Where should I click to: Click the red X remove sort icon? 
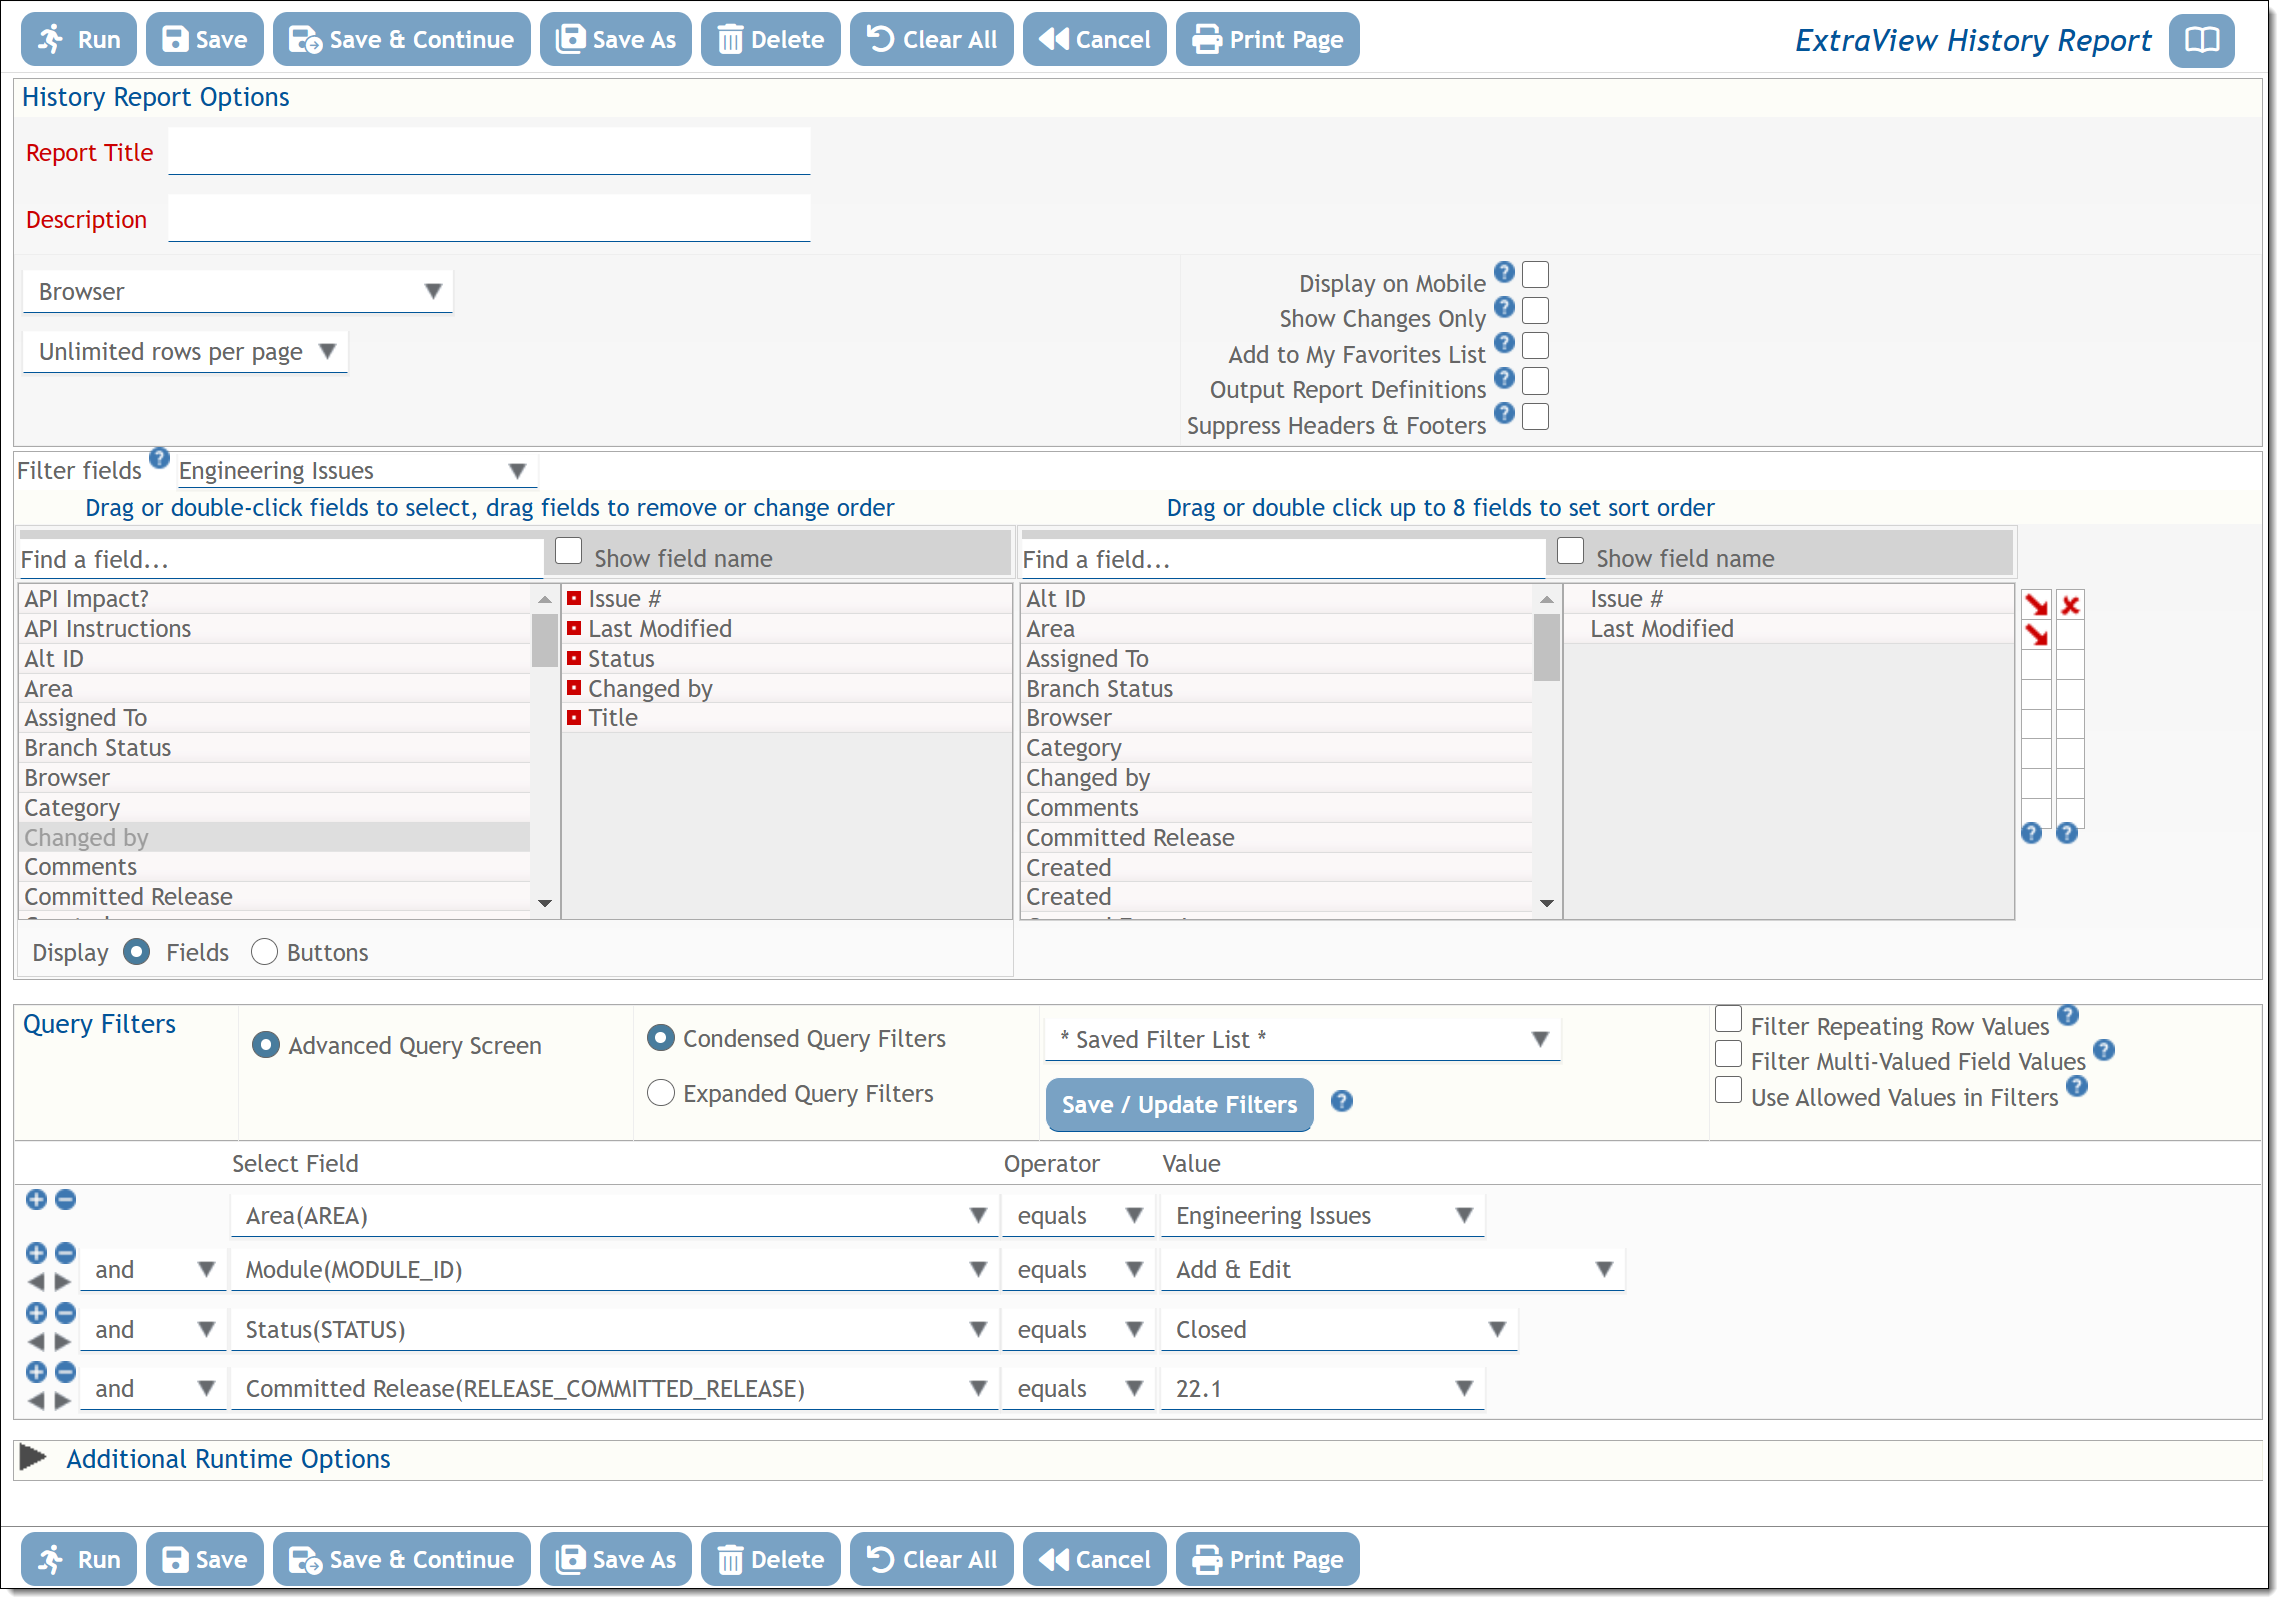pyautogui.click(x=2069, y=605)
